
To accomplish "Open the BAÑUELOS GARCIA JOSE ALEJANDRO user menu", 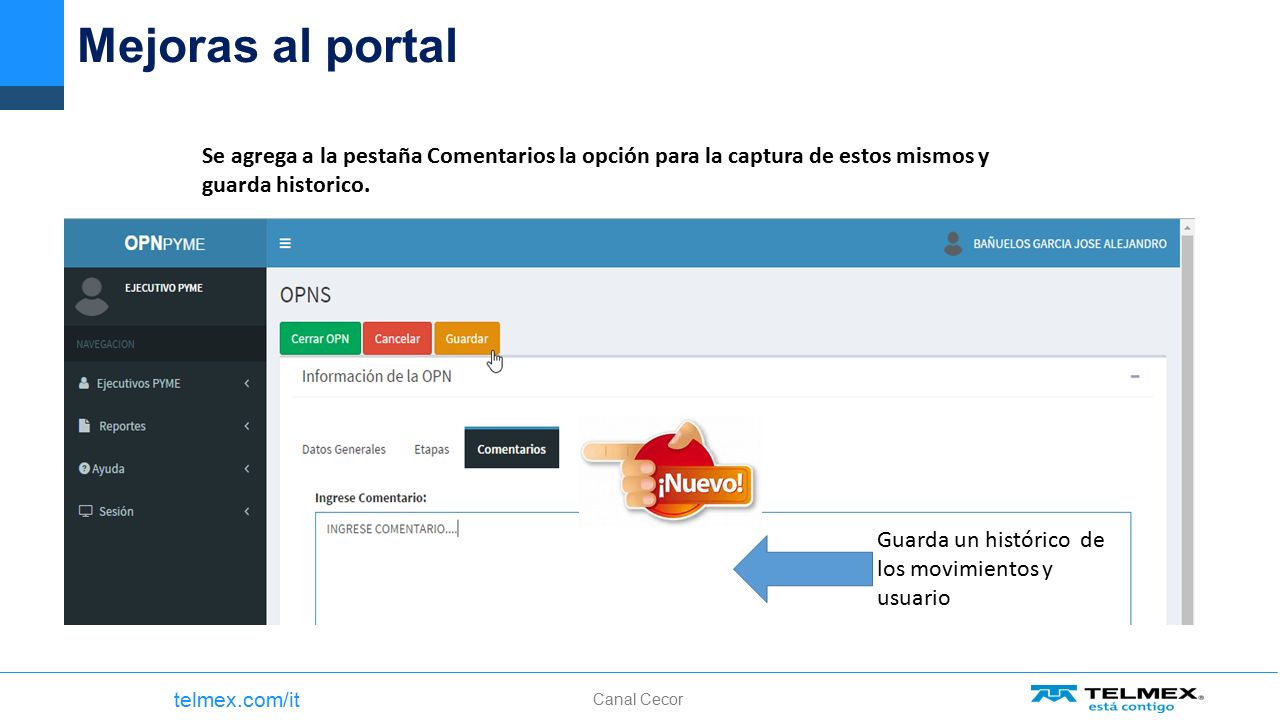I will tap(1056, 243).
